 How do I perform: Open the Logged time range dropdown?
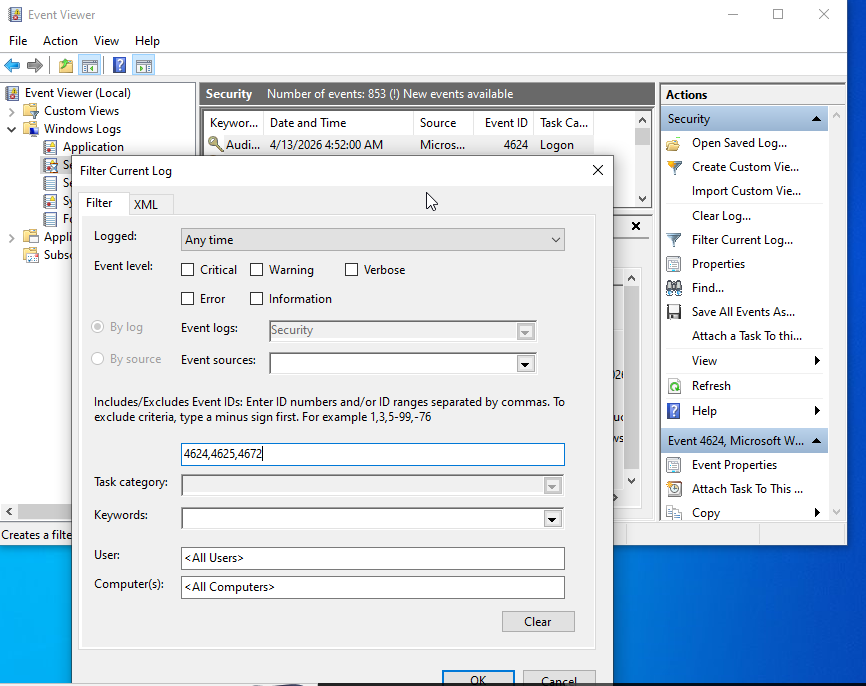coord(372,240)
